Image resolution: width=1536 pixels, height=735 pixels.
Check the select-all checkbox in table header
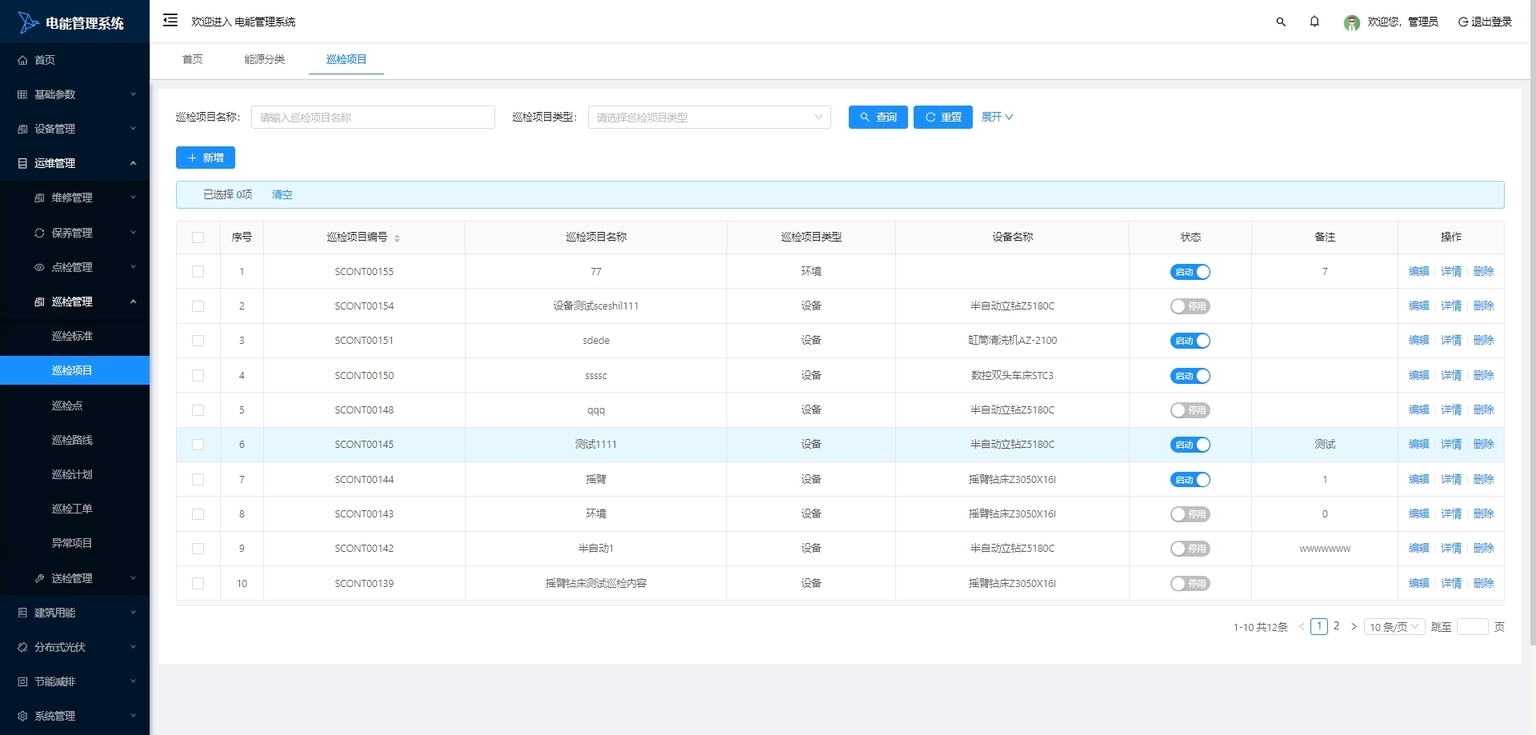pyautogui.click(x=198, y=238)
